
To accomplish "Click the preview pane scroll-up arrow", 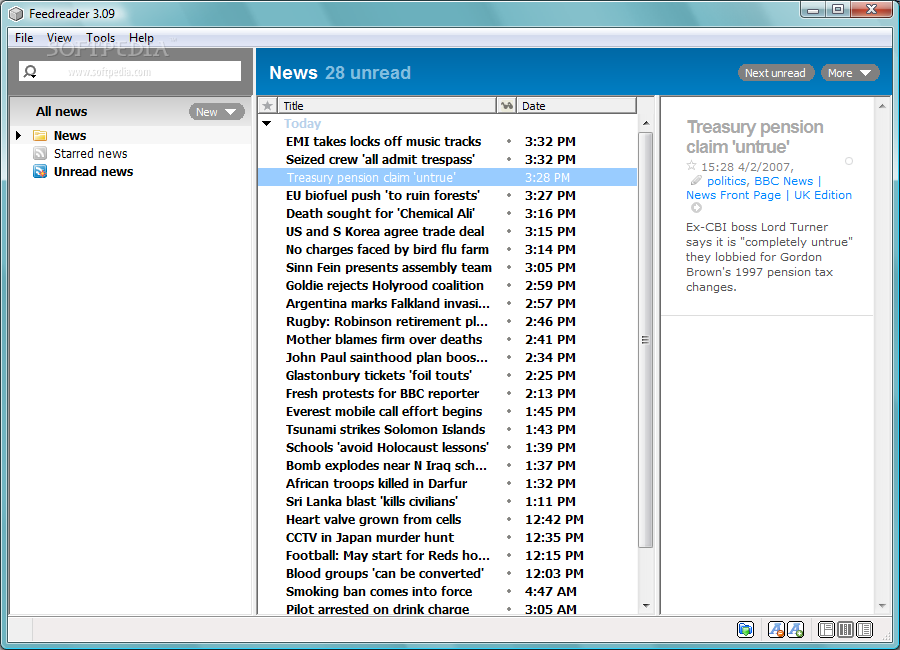I will (882, 106).
